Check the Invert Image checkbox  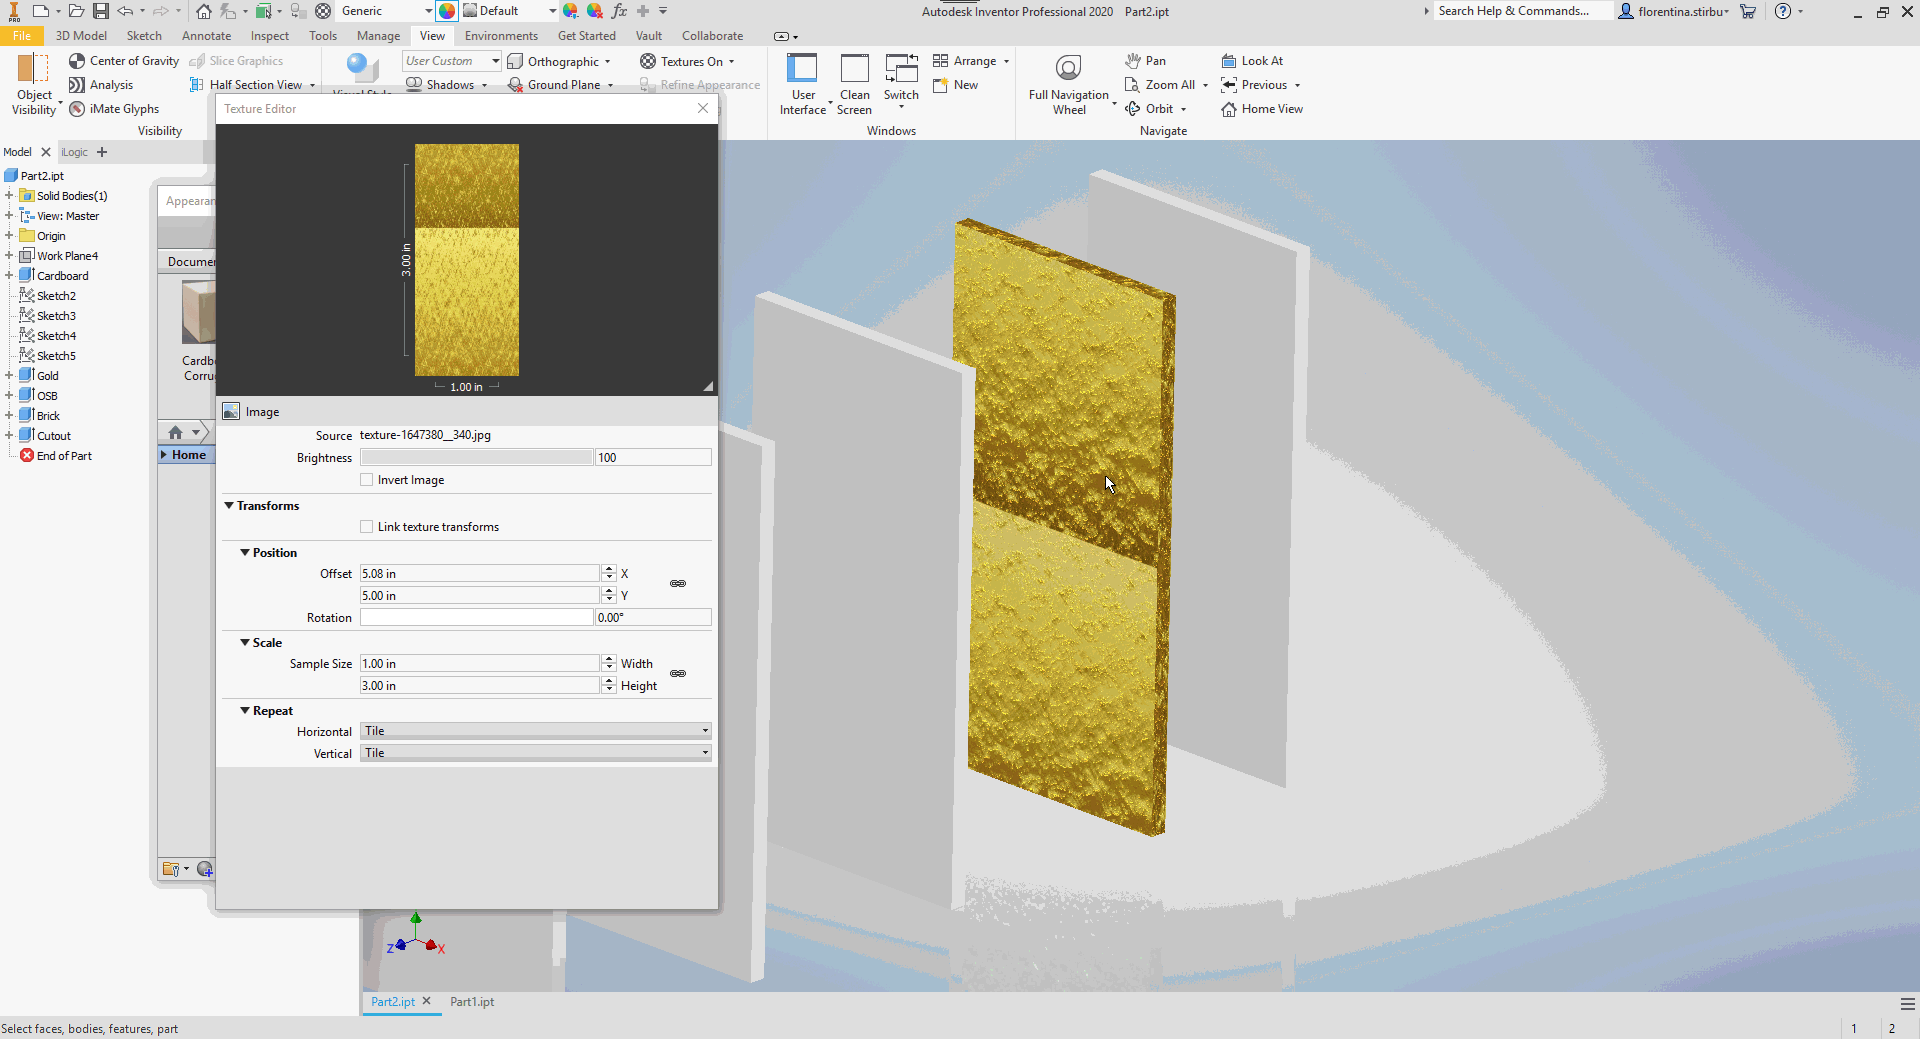tap(367, 480)
